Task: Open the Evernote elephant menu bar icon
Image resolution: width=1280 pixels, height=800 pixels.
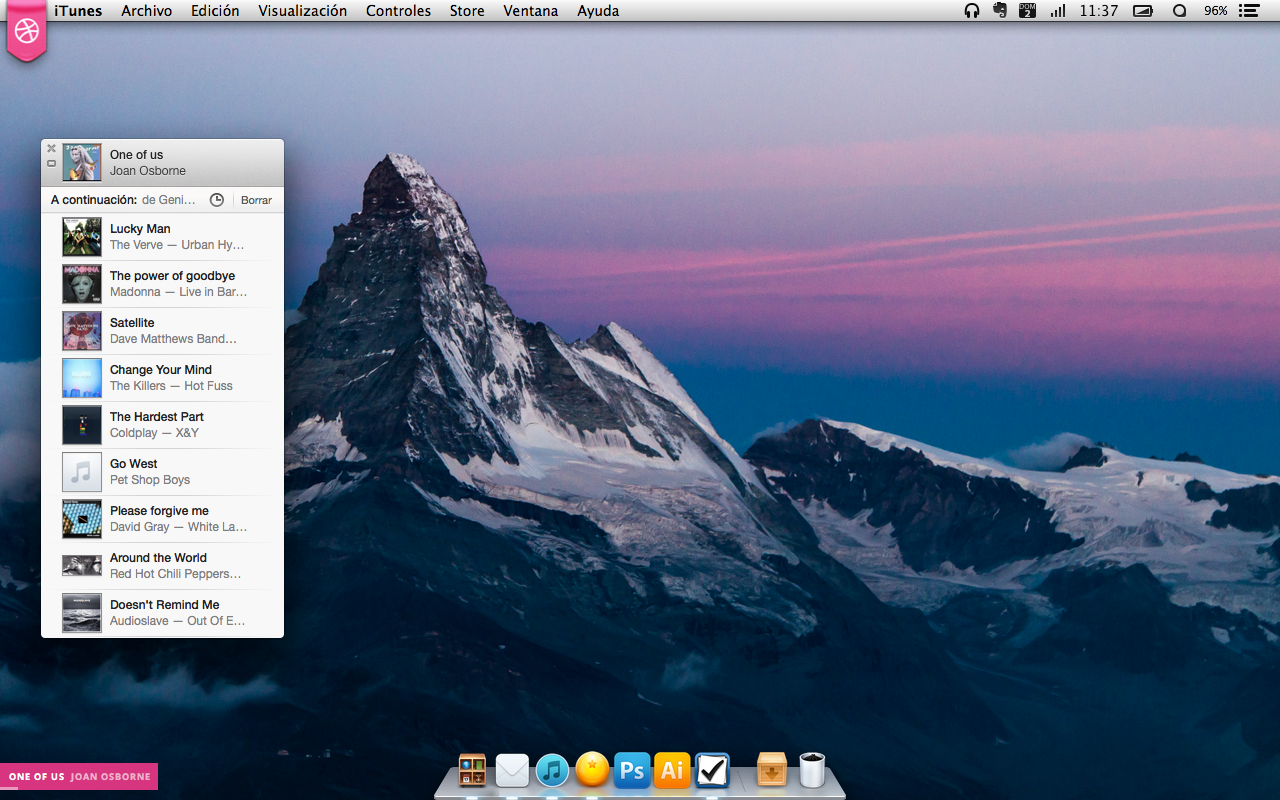Action: tap(999, 11)
